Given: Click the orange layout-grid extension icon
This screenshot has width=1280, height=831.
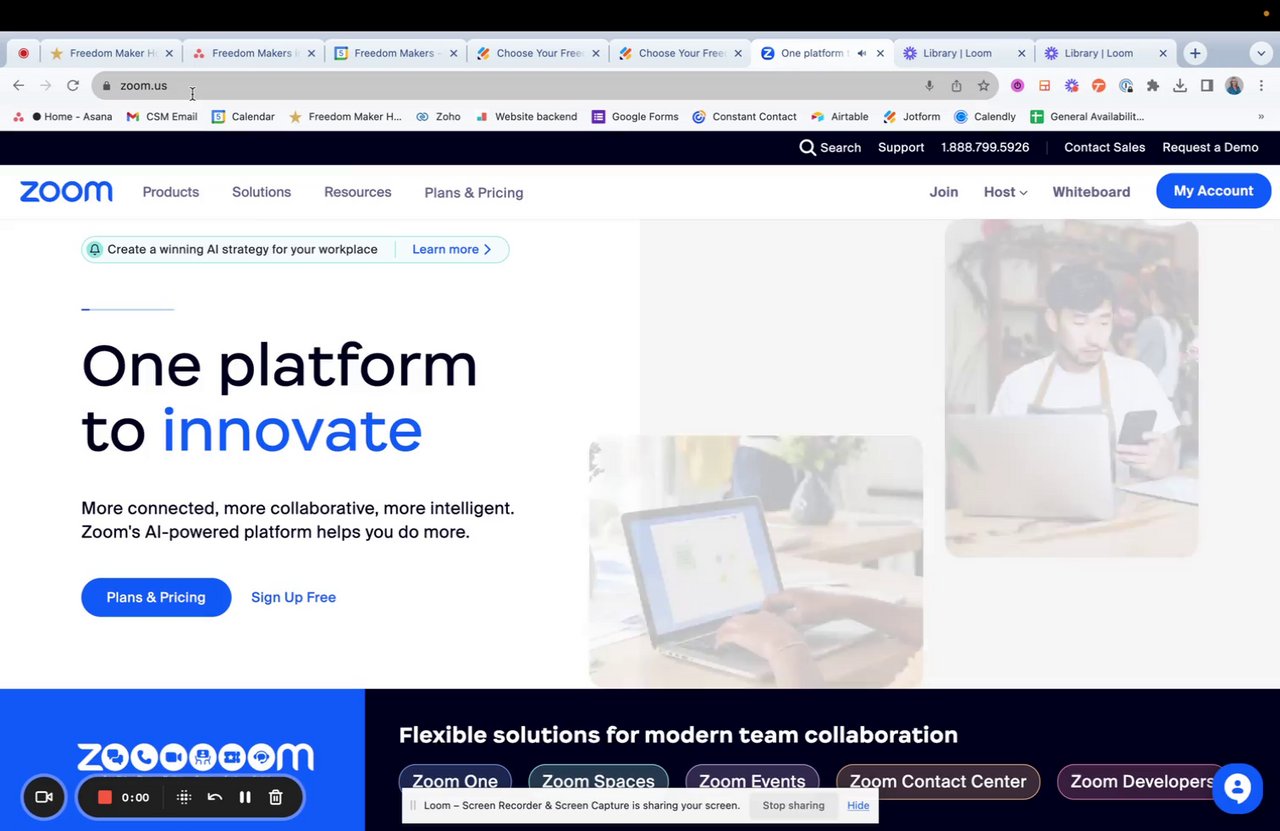Looking at the screenshot, I should pyautogui.click(x=1045, y=86).
